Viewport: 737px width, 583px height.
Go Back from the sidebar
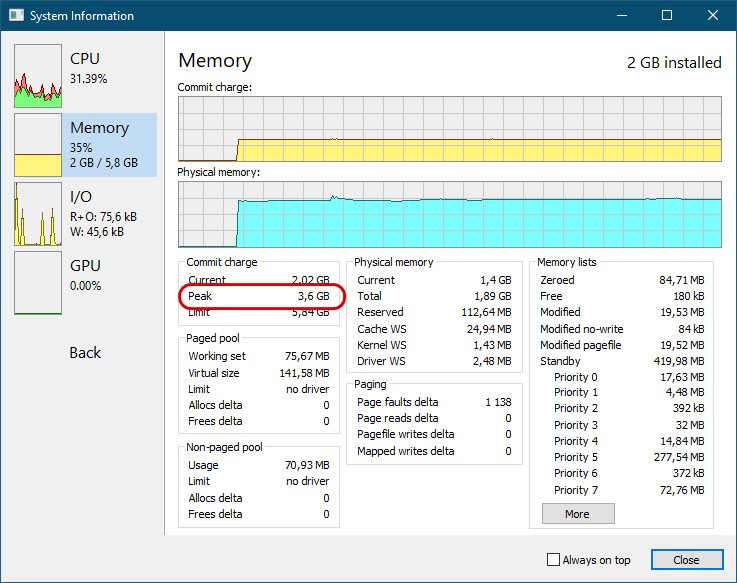[x=85, y=353]
